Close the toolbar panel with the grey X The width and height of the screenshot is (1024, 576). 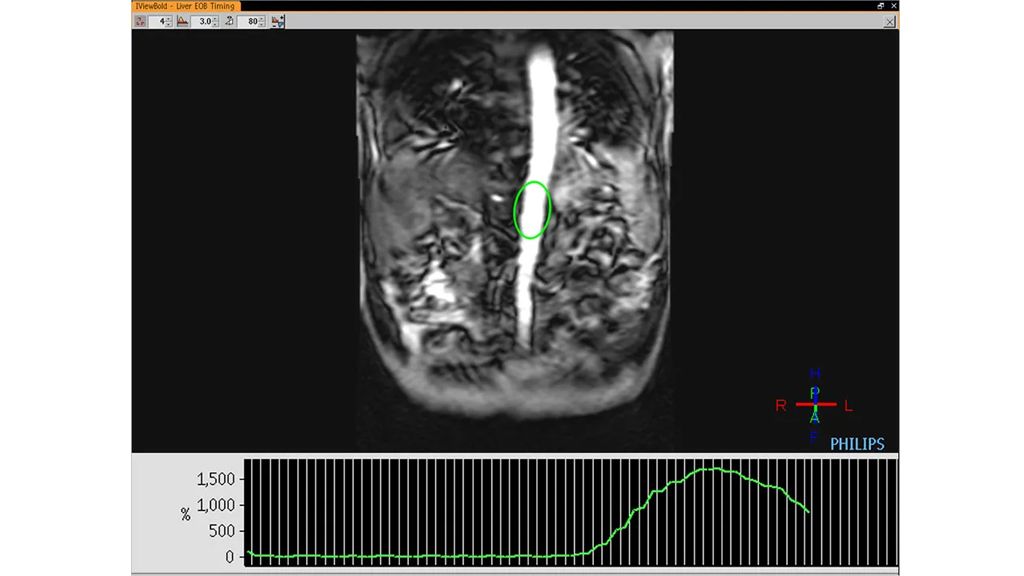tap(889, 22)
